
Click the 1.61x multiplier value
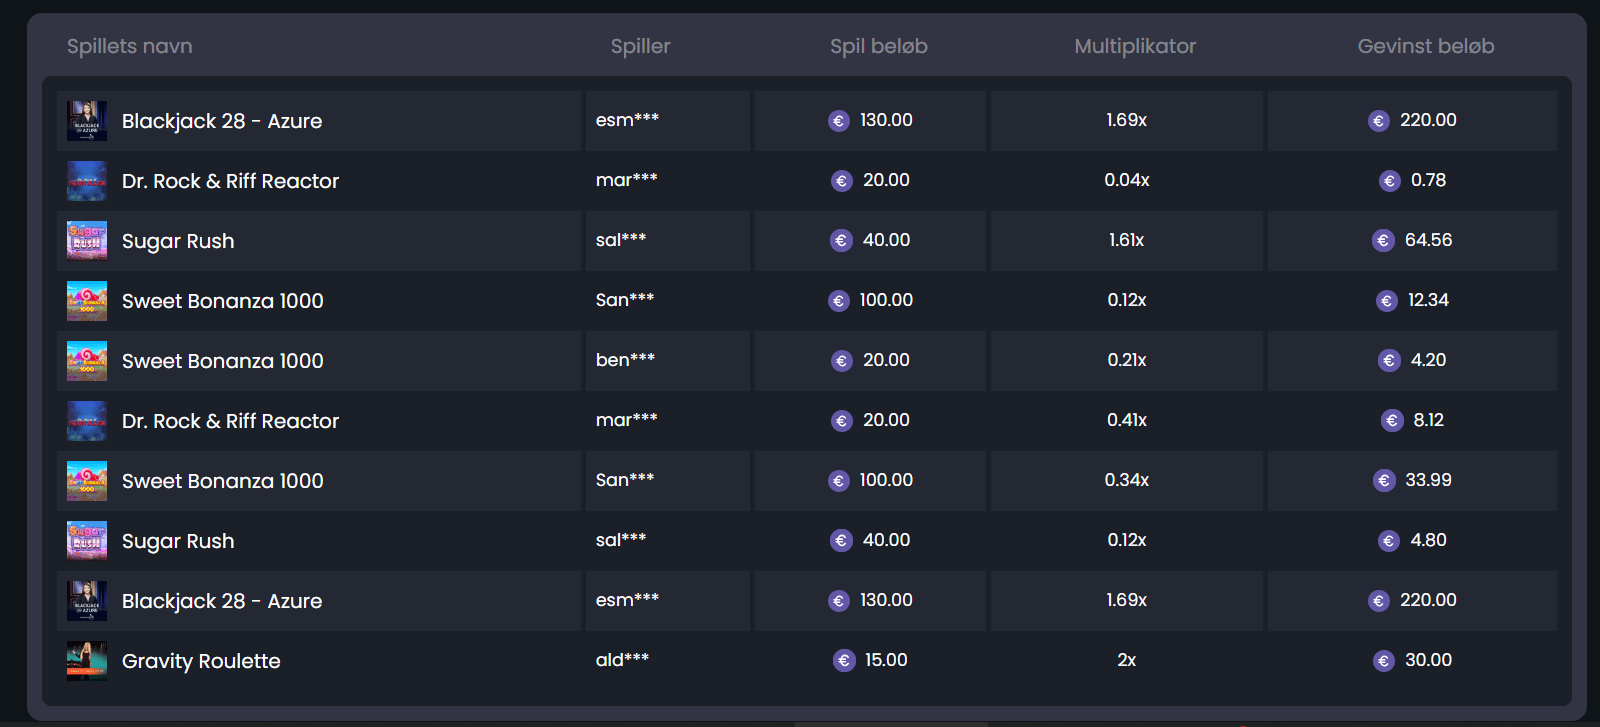point(1127,240)
